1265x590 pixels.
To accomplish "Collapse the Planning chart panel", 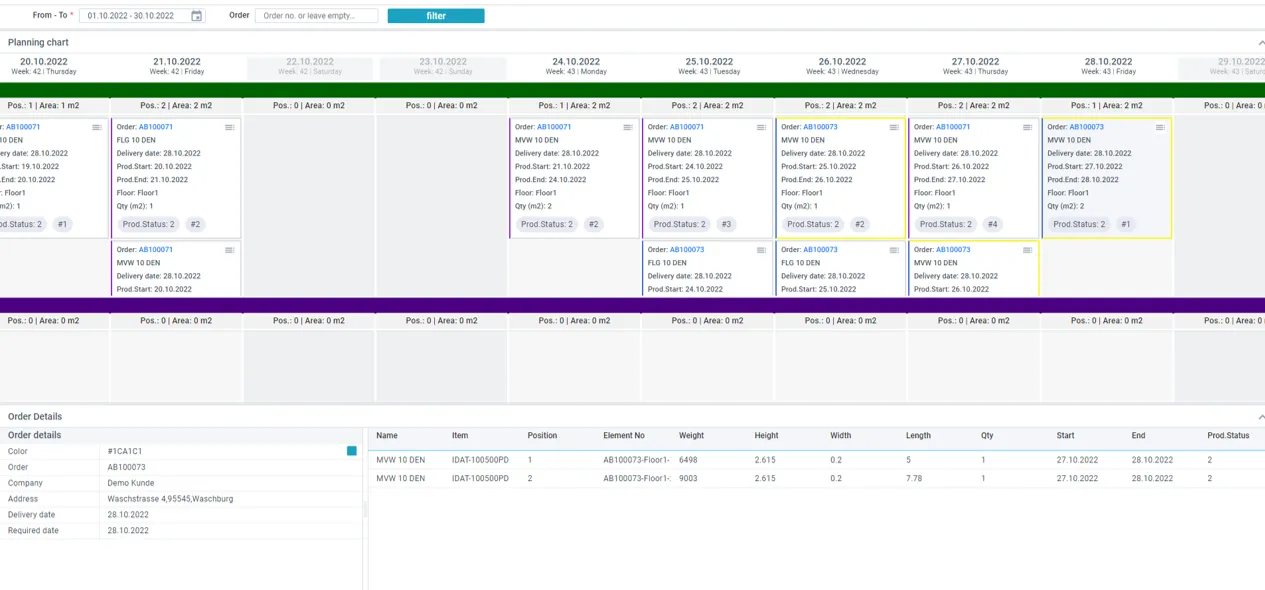I will [x=1260, y=43].
